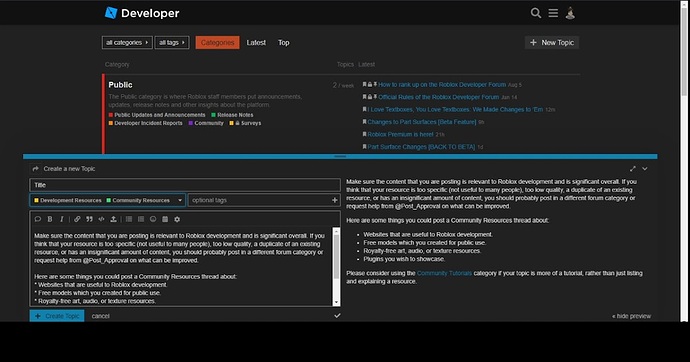The height and width of the screenshot is (362, 690).
Task: Open the hamburger menu icon
Action: (553, 13)
